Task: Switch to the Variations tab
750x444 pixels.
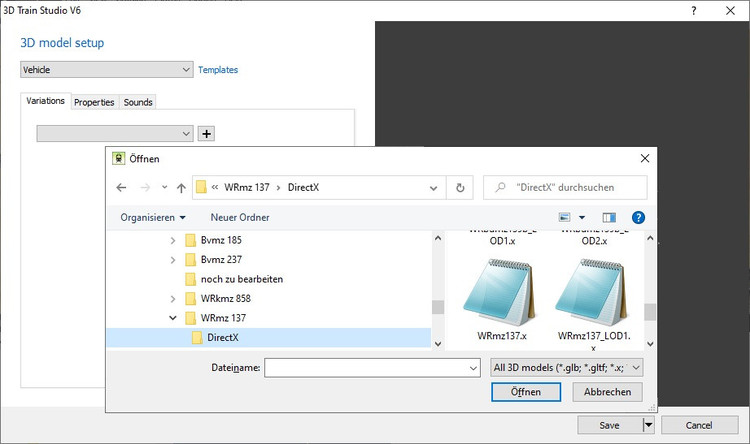Action: (x=45, y=101)
